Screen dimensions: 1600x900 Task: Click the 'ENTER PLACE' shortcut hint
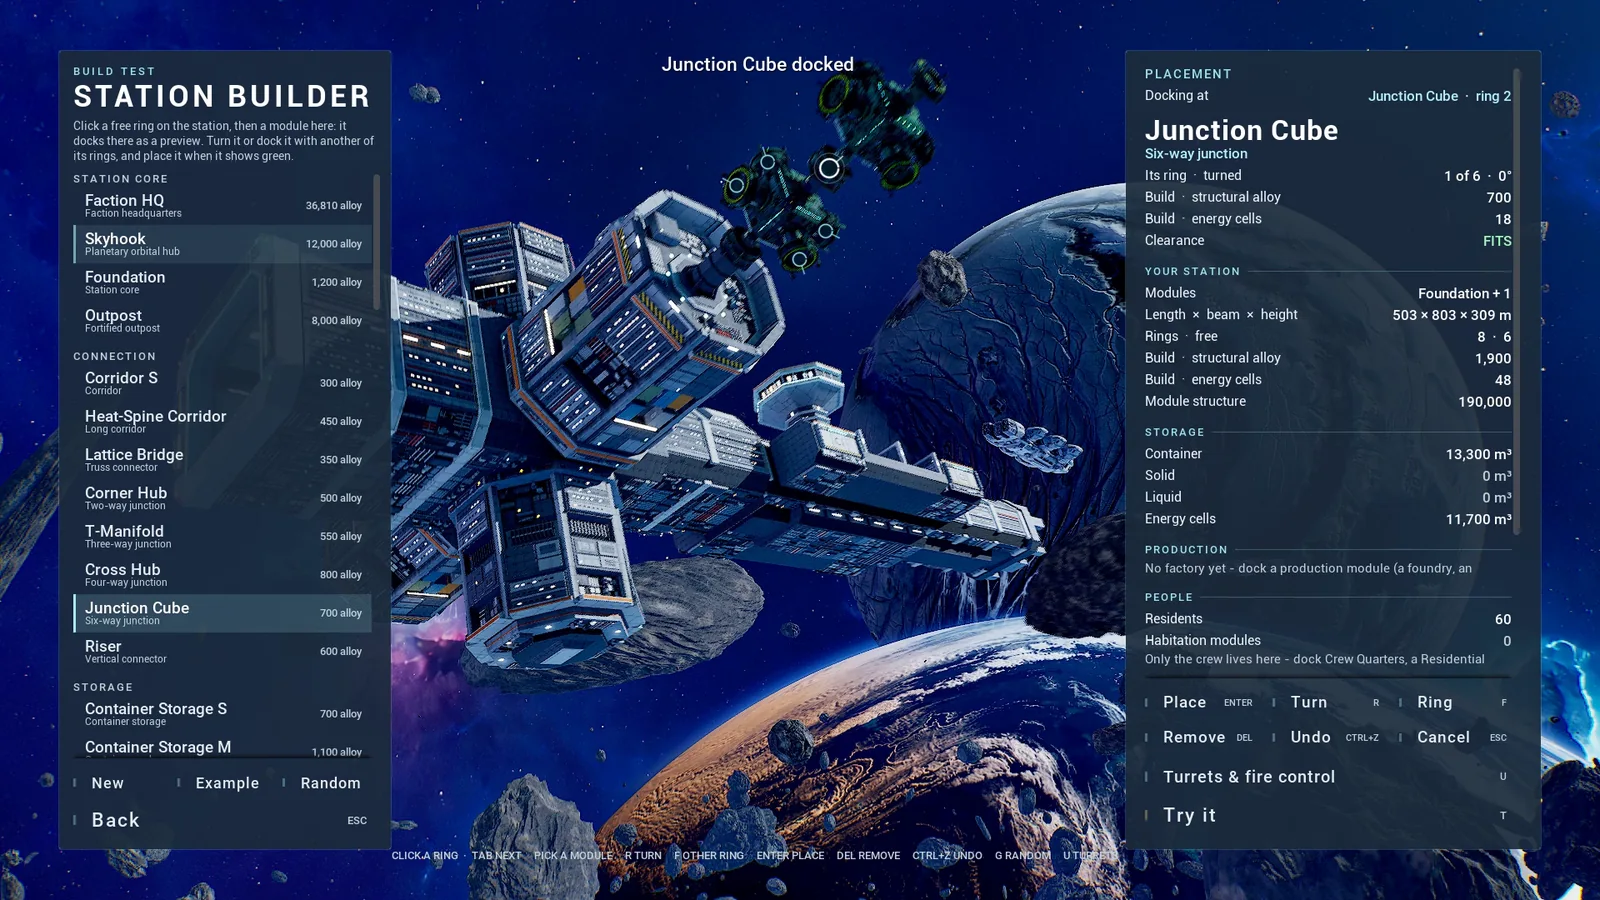790,856
